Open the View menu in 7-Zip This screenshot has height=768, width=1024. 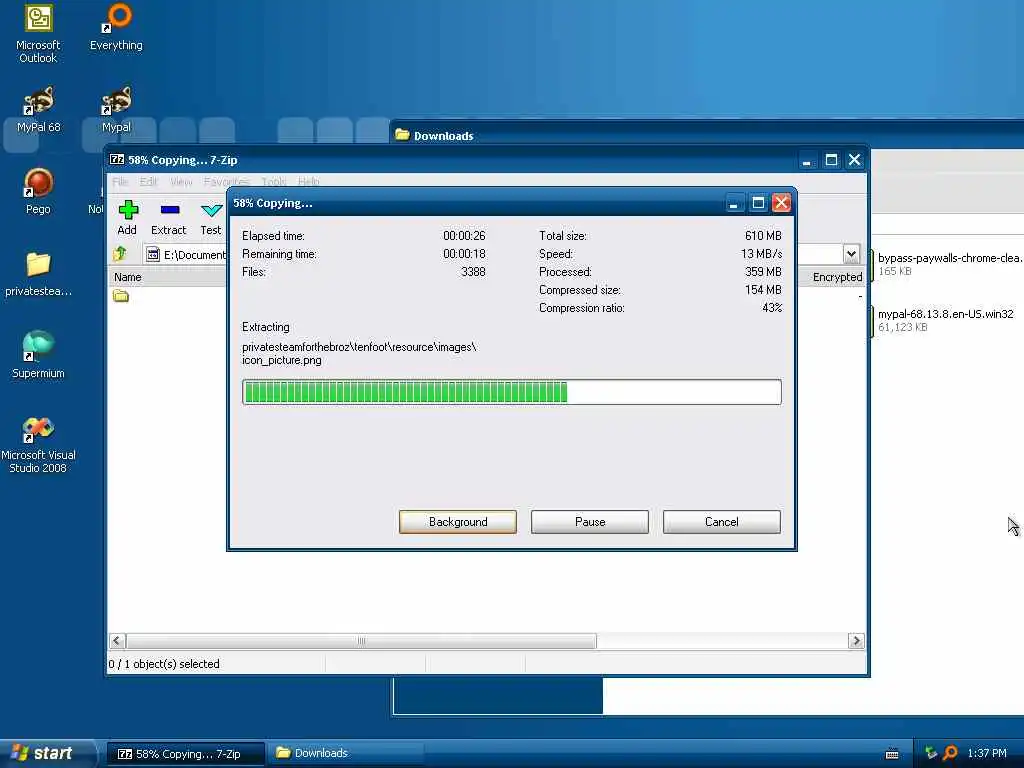(x=181, y=182)
